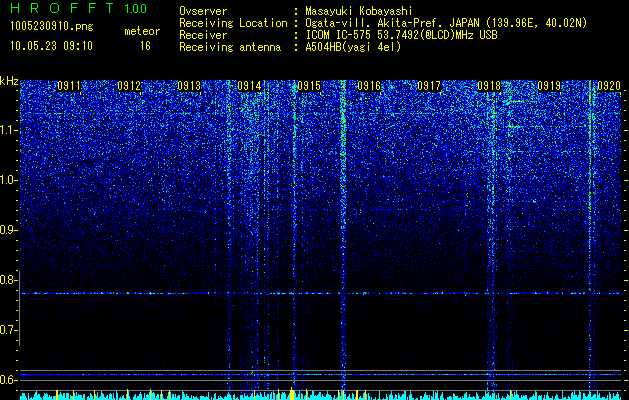629x400 pixels.
Task: Click time marker 0920
Action: (x=609, y=86)
